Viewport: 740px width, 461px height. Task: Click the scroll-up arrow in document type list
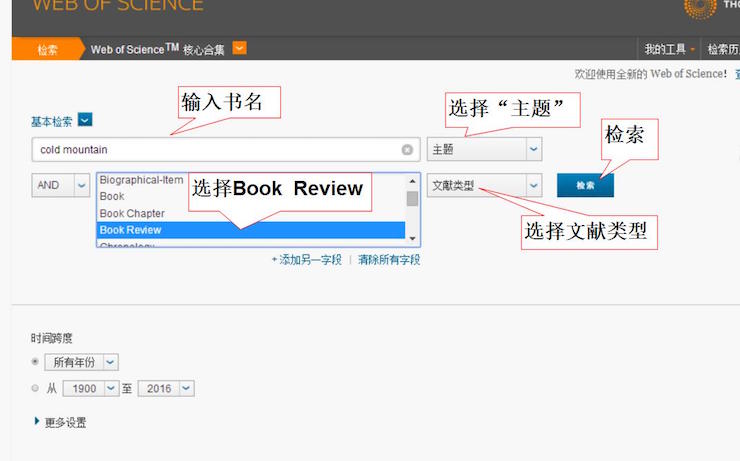pos(412,181)
